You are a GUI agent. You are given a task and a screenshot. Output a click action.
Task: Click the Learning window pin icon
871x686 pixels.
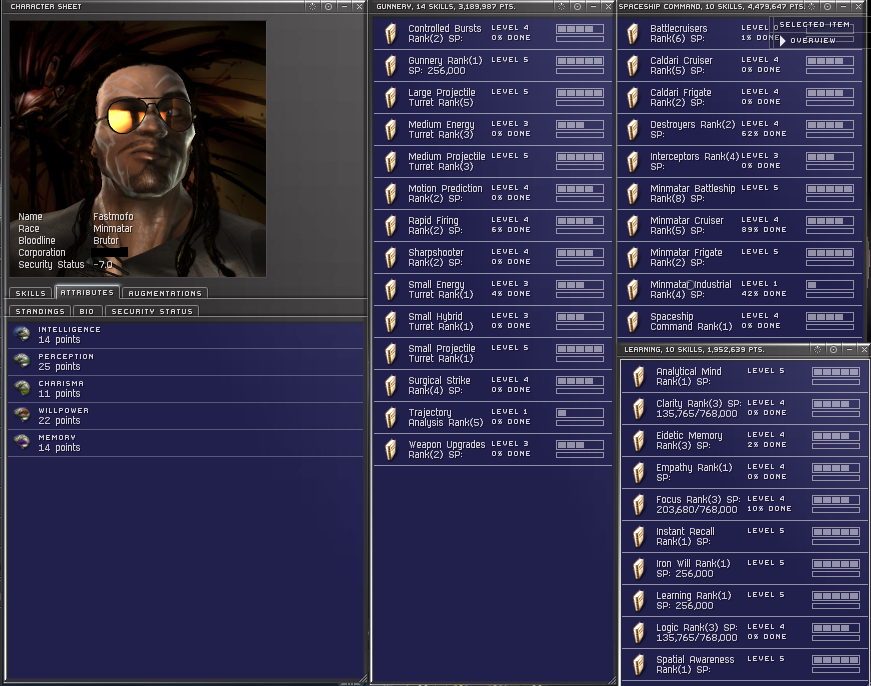coord(817,349)
